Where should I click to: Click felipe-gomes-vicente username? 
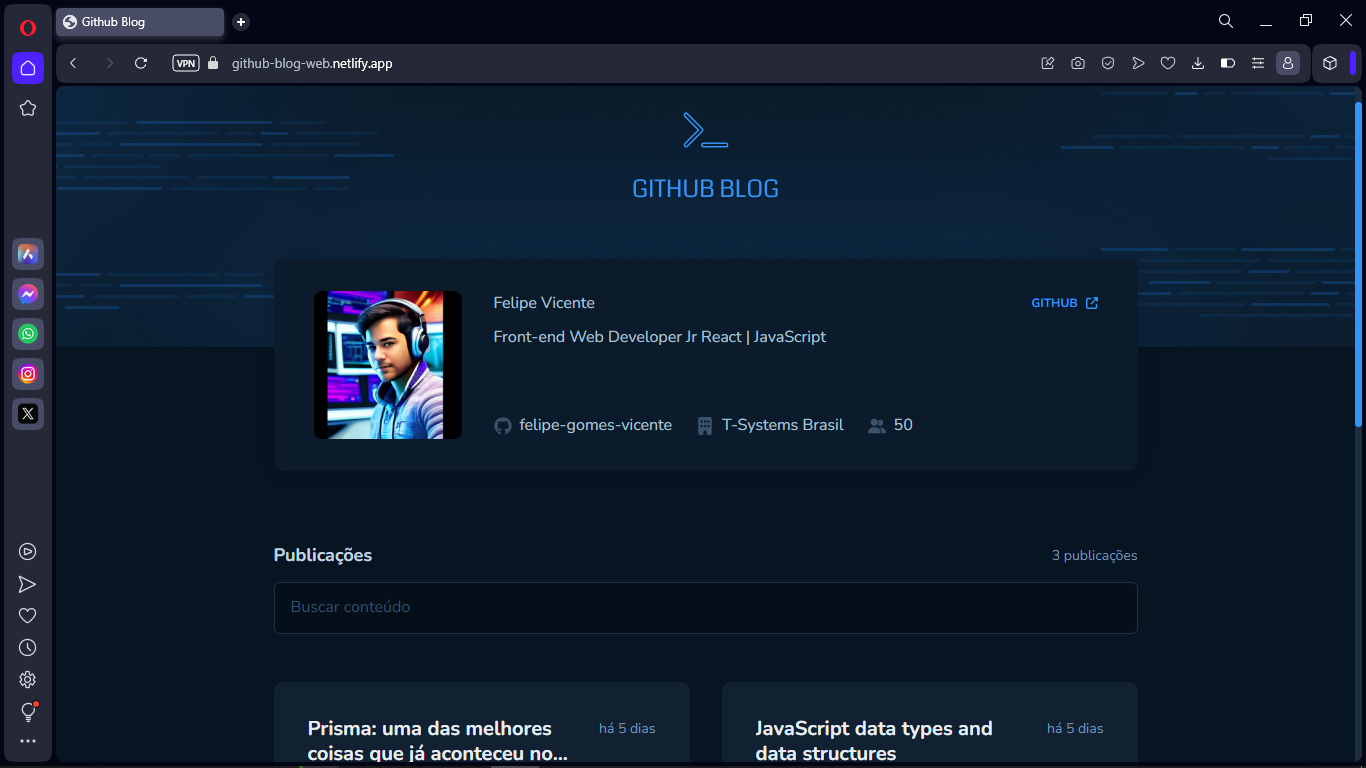pos(595,425)
